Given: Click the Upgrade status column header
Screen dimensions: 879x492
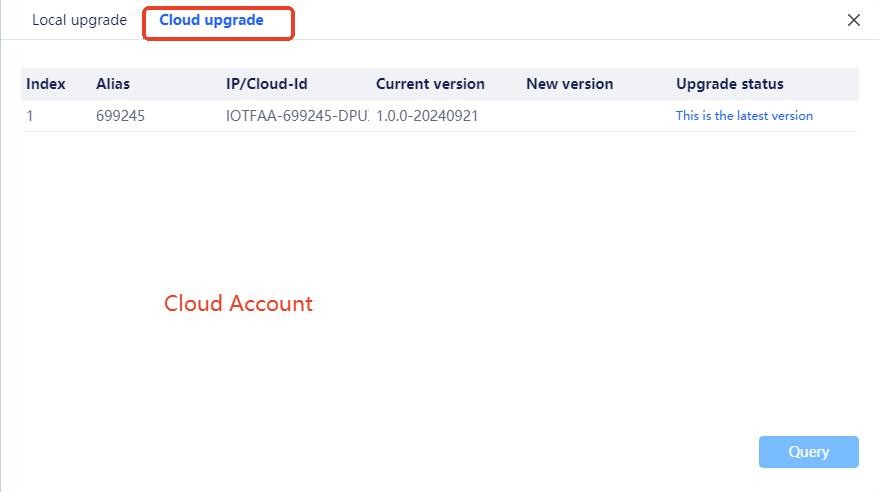Looking at the screenshot, I should pyautogui.click(x=729, y=84).
